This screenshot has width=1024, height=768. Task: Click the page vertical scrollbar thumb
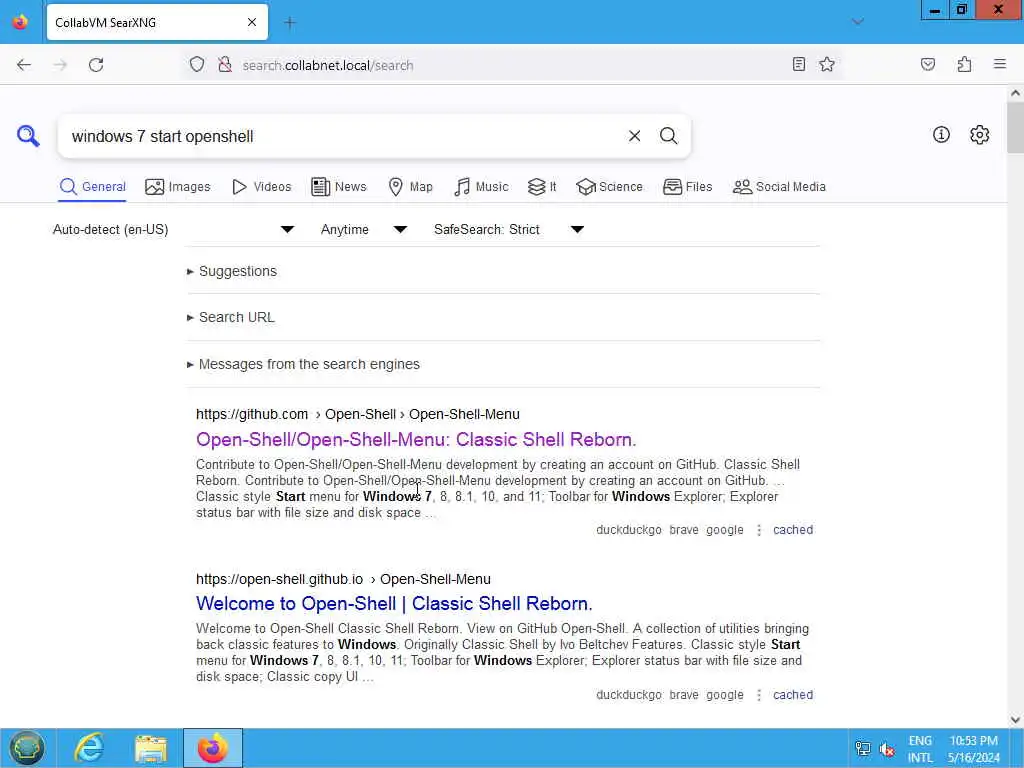(x=1015, y=127)
